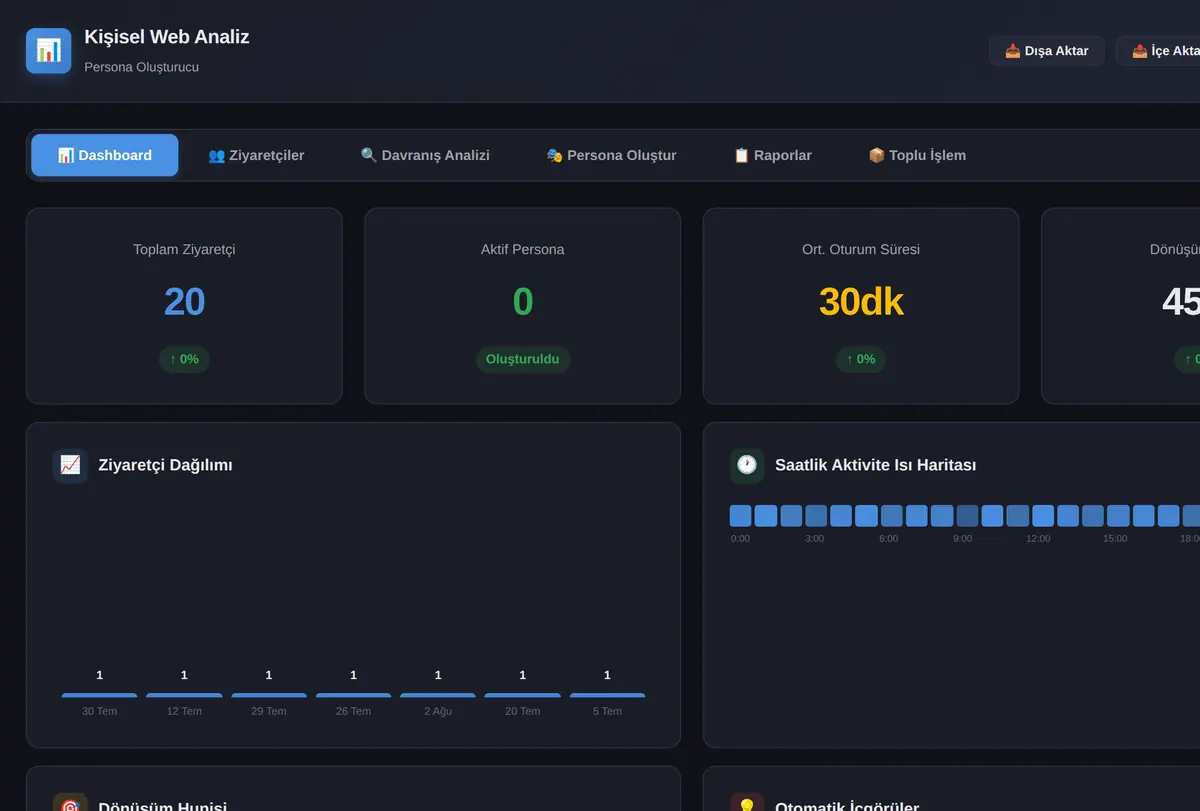
Task: Click the Toplam Ziyaretçi value 20
Action: tap(184, 302)
